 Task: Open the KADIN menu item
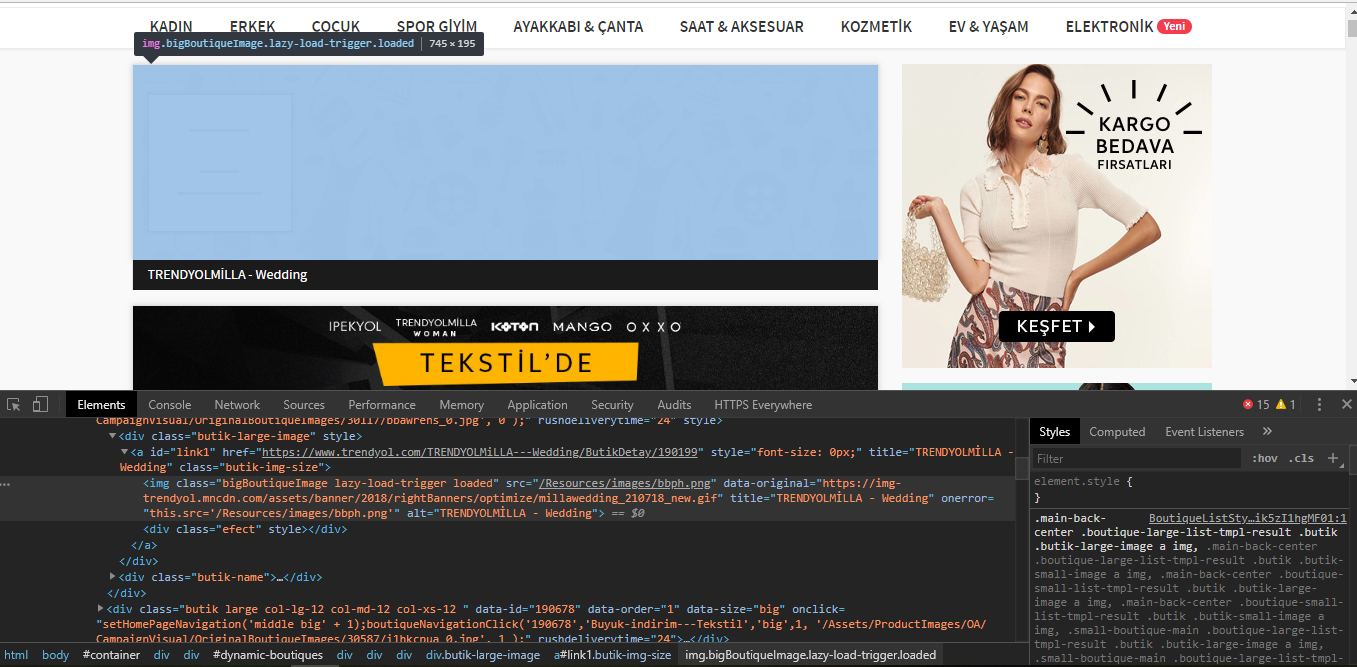pos(171,26)
